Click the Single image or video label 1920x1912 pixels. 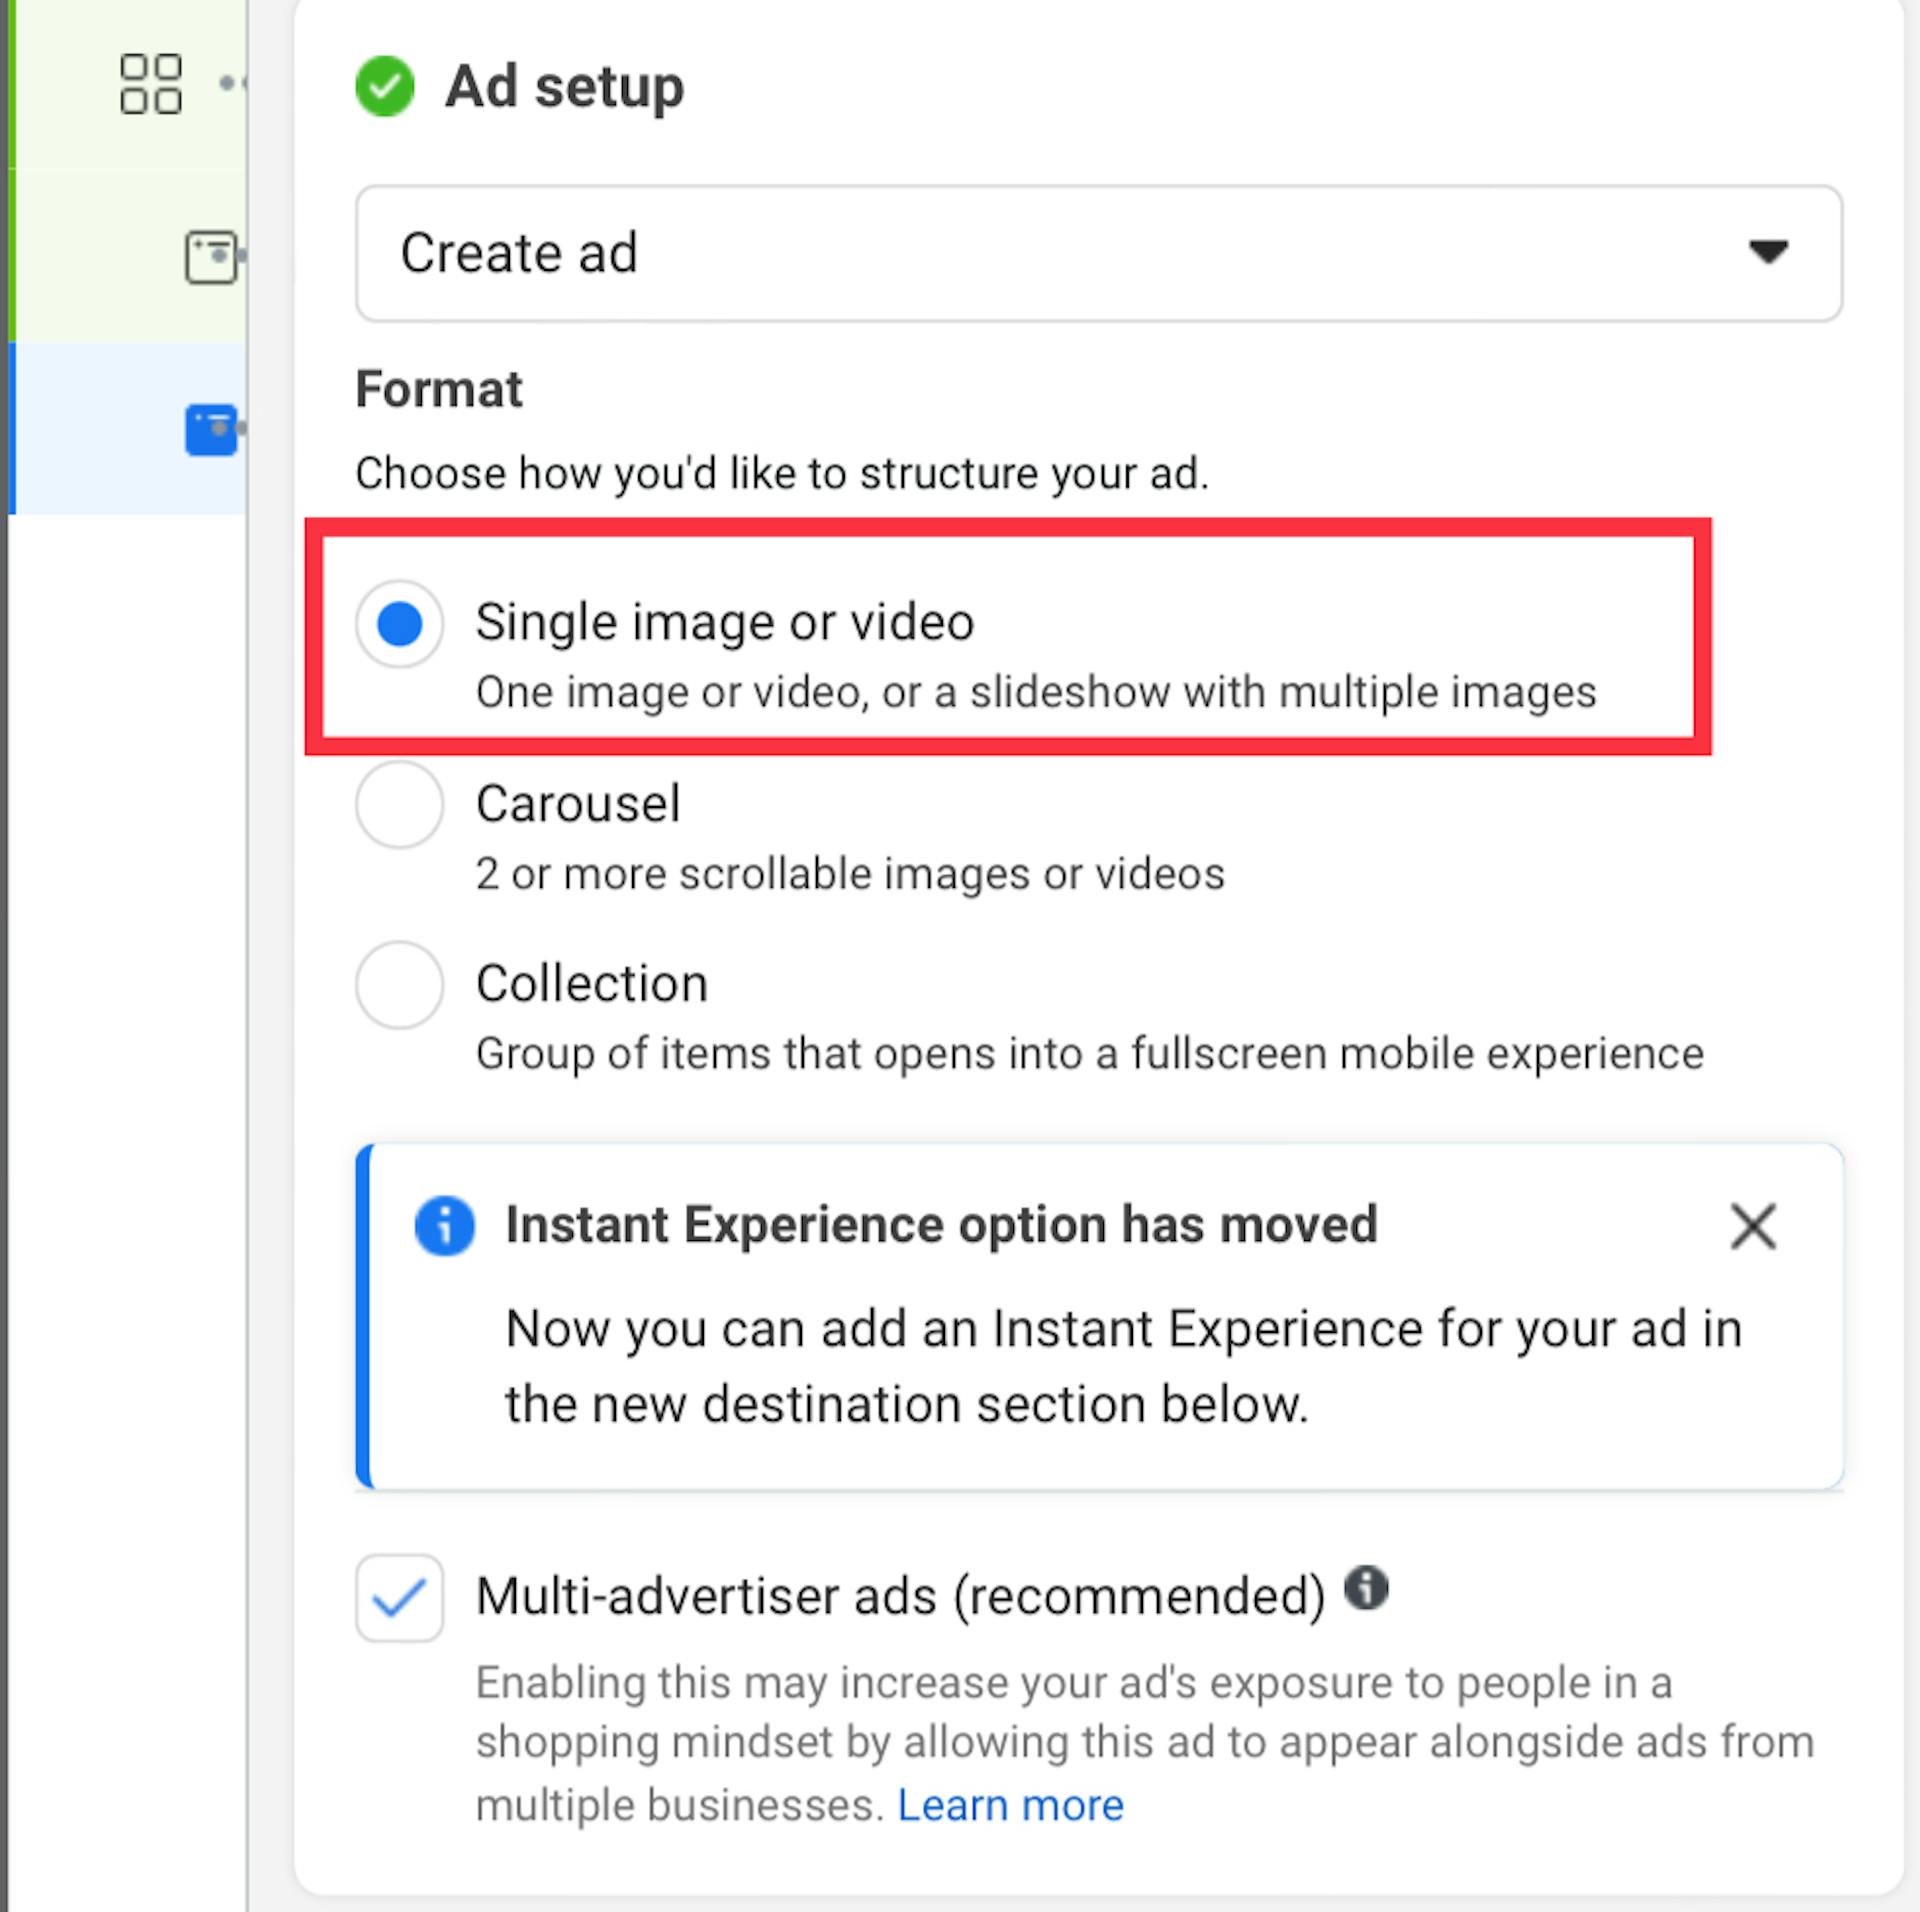tap(724, 622)
